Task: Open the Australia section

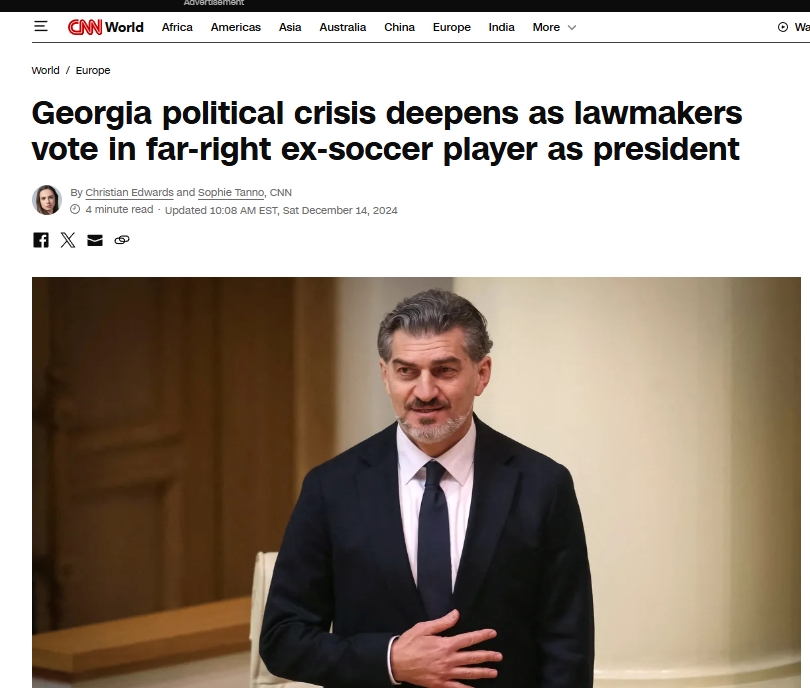Action: point(342,27)
